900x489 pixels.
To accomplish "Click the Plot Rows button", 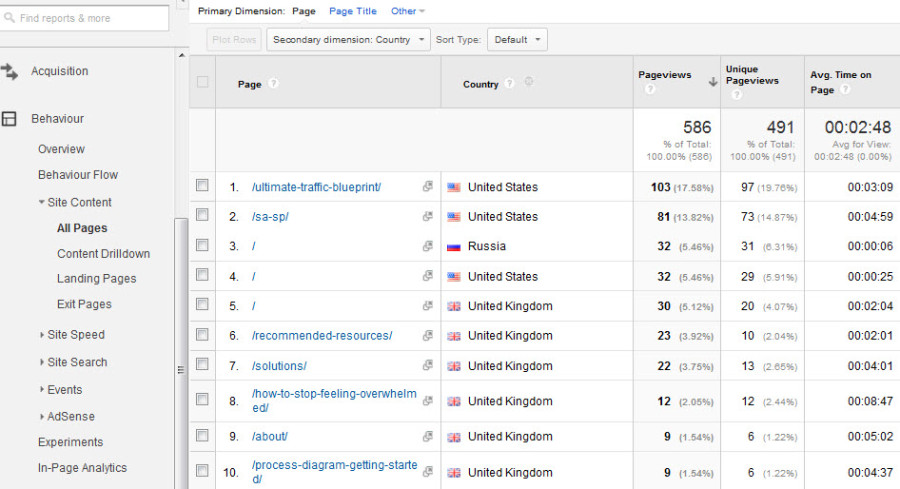I will click(x=234, y=40).
